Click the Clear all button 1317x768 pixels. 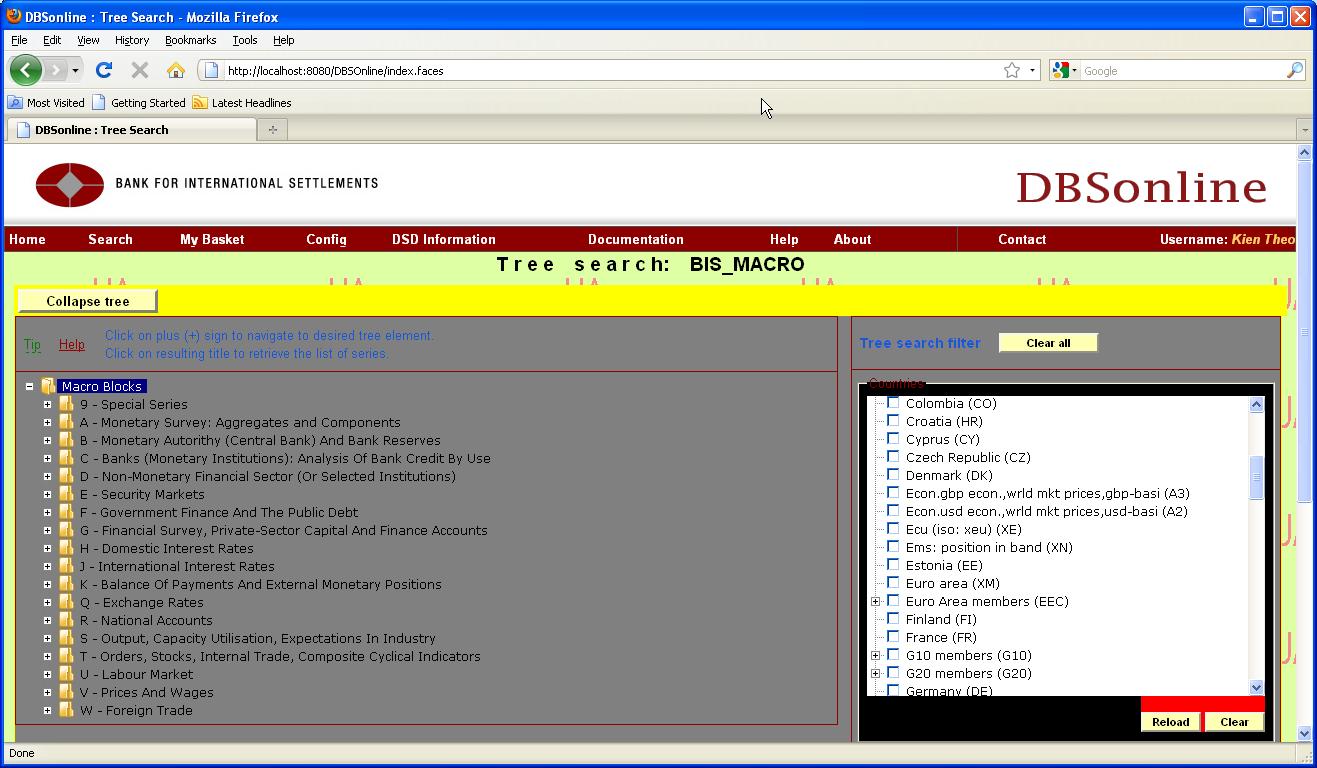point(1048,343)
